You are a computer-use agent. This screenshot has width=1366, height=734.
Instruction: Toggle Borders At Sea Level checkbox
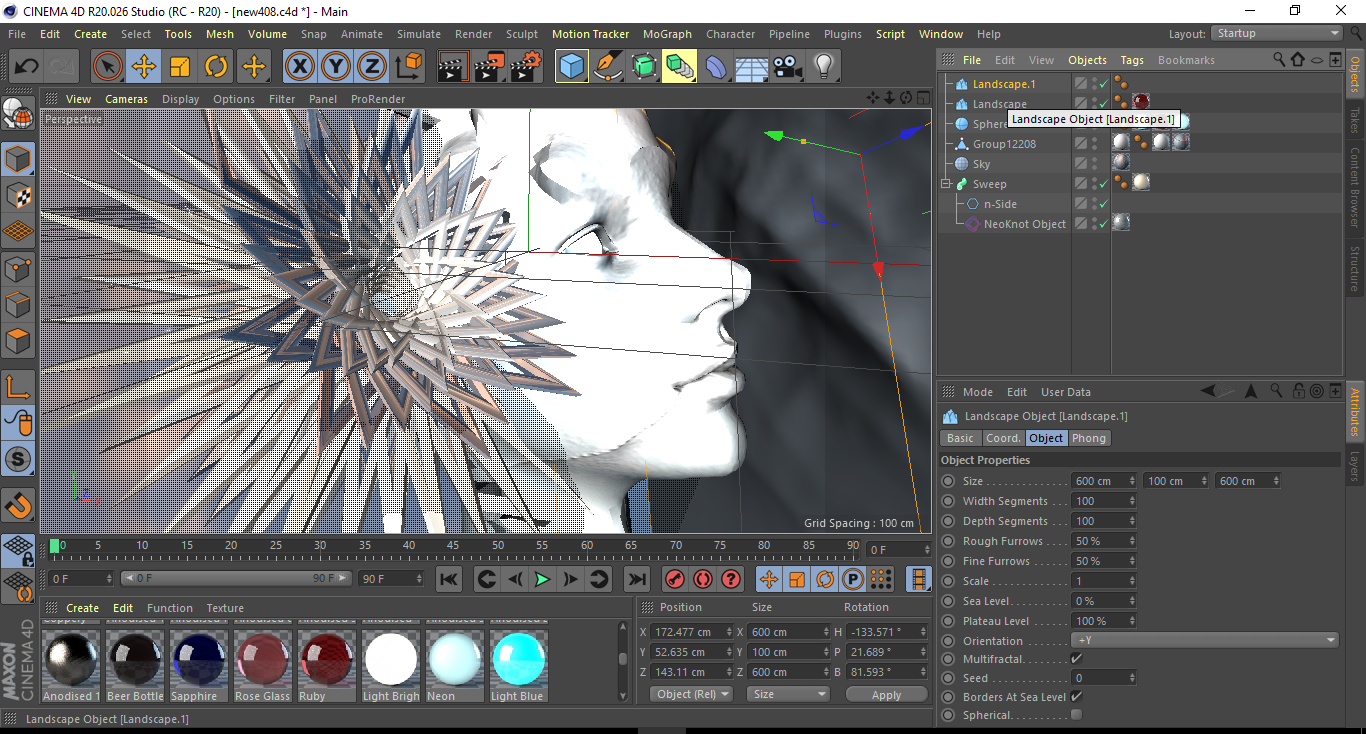click(1076, 696)
